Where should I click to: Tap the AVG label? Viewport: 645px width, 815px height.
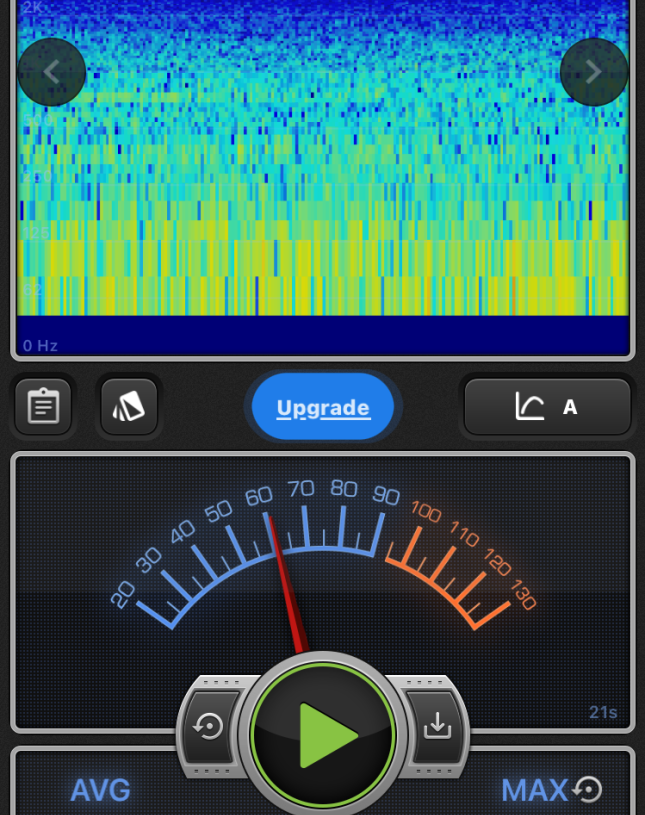[x=100, y=790]
